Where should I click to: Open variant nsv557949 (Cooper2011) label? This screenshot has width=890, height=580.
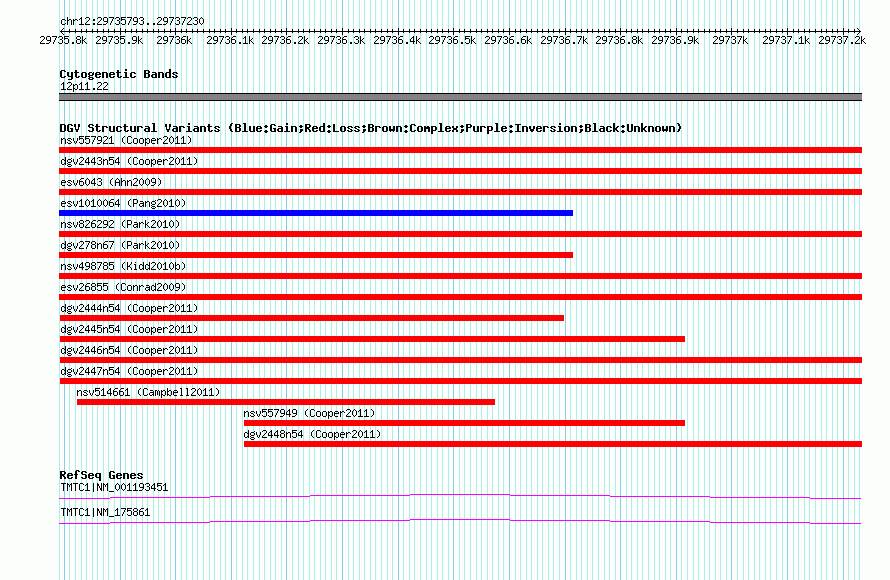click(309, 413)
